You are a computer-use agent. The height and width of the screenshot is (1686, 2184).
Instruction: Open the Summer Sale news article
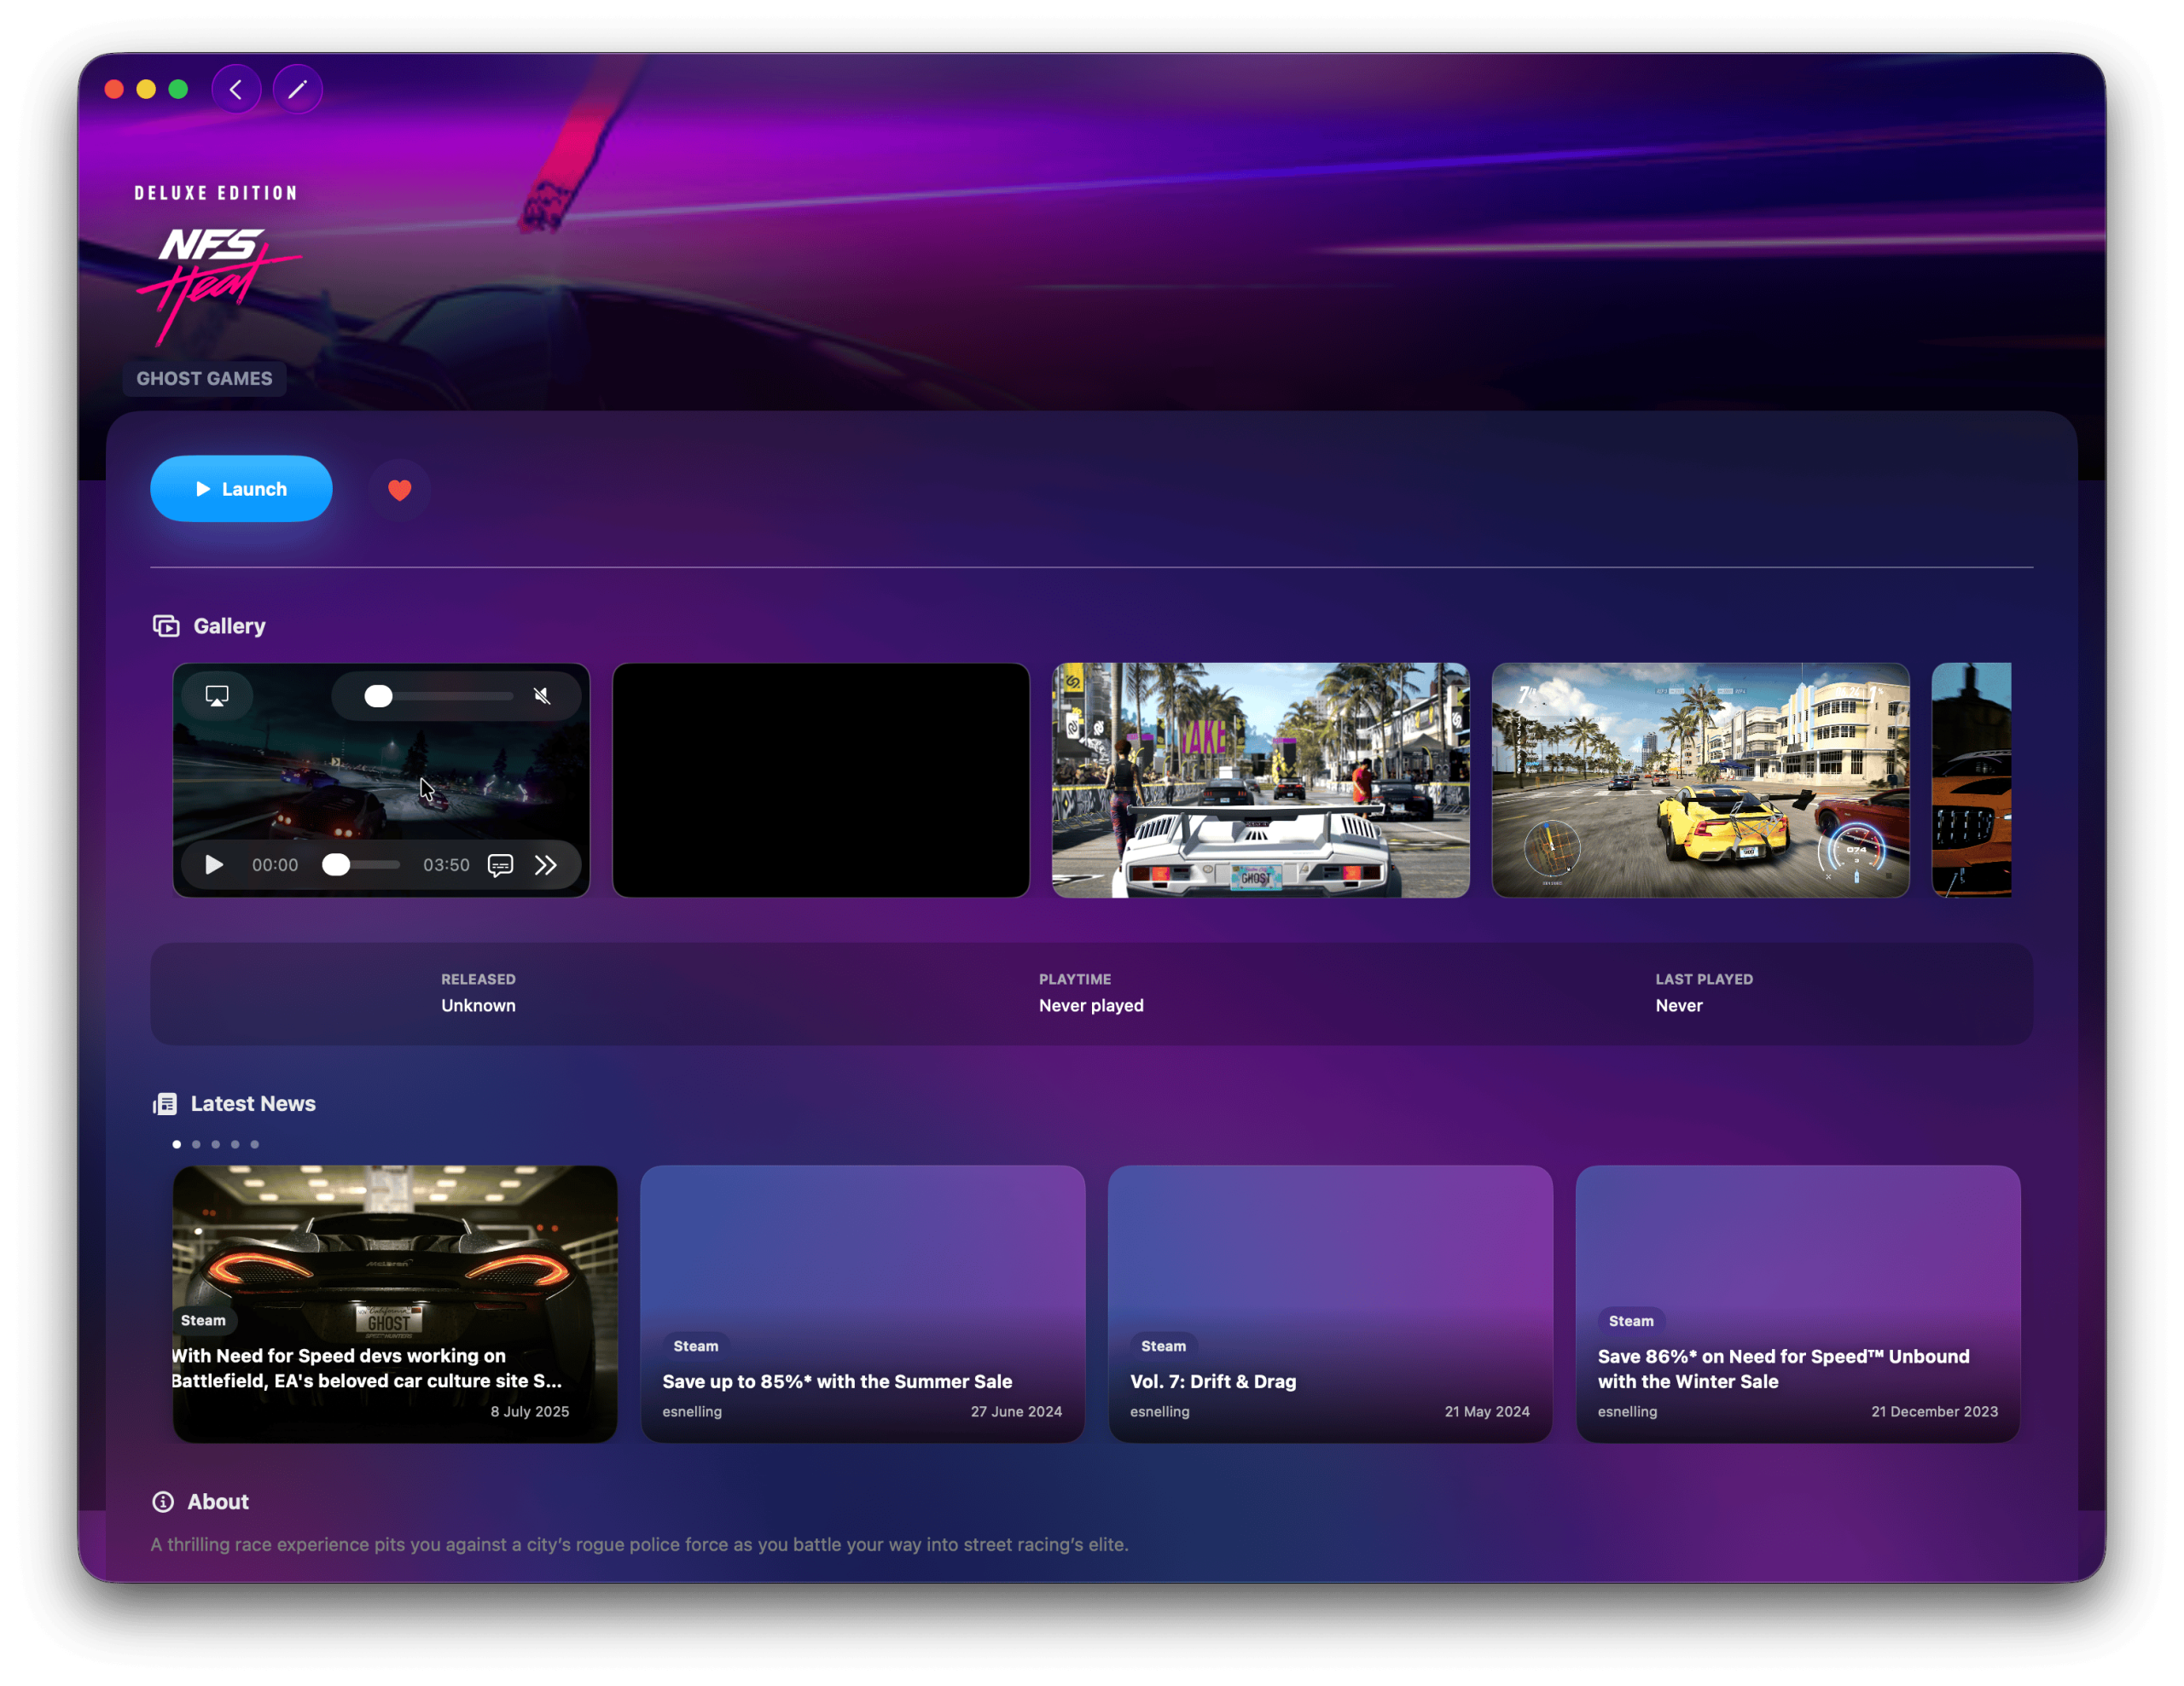click(x=862, y=1303)
